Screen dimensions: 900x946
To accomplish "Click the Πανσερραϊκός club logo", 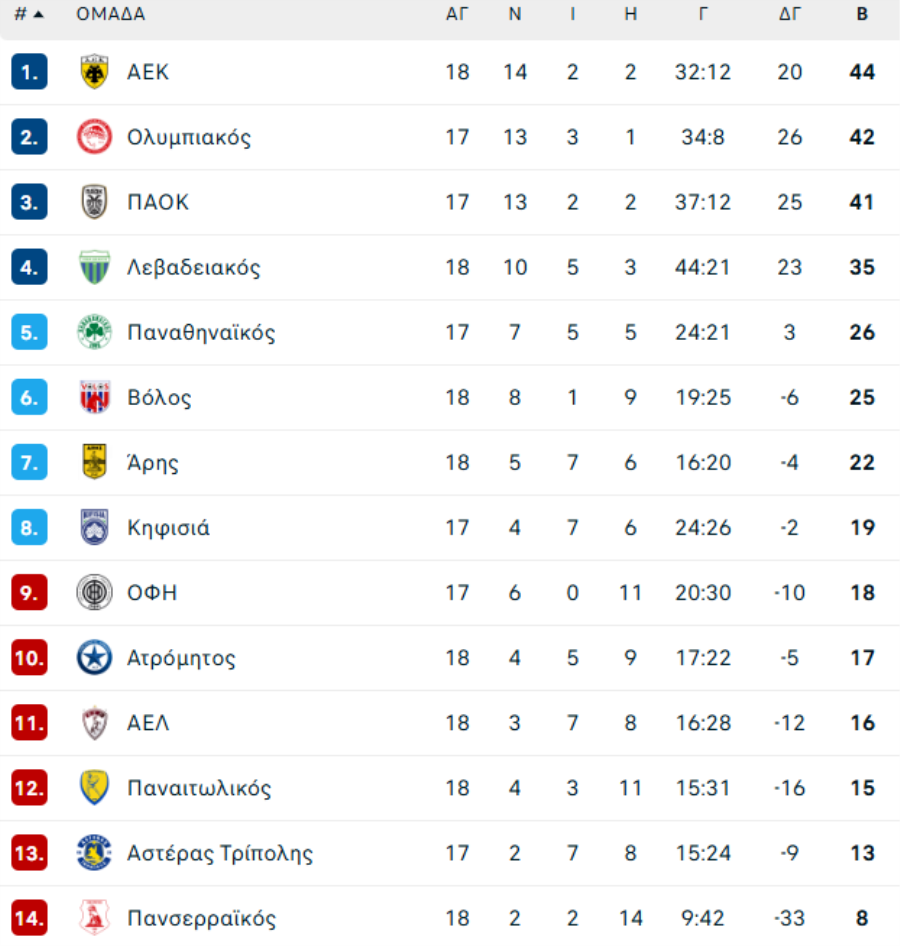I will pos(94,918).
